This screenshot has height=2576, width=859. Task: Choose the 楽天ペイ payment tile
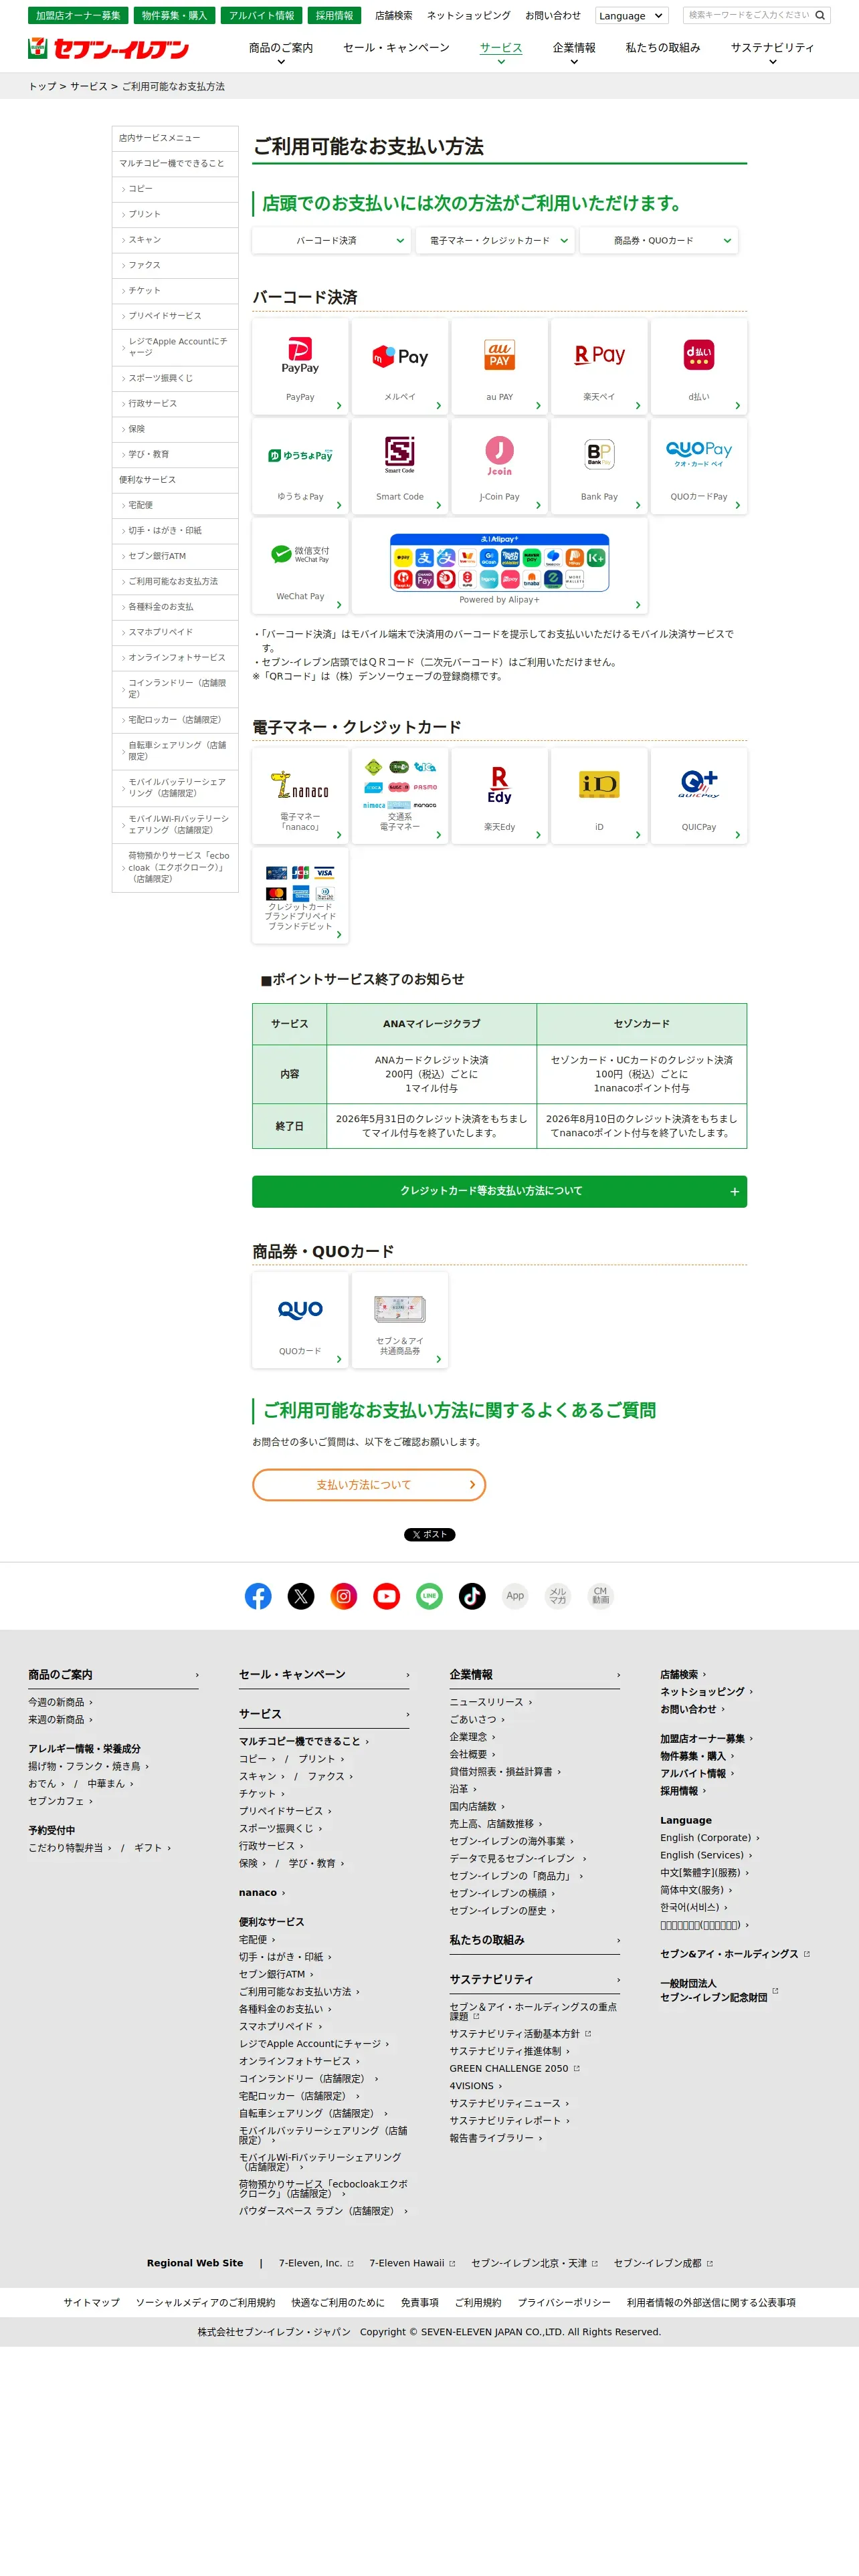599,366
